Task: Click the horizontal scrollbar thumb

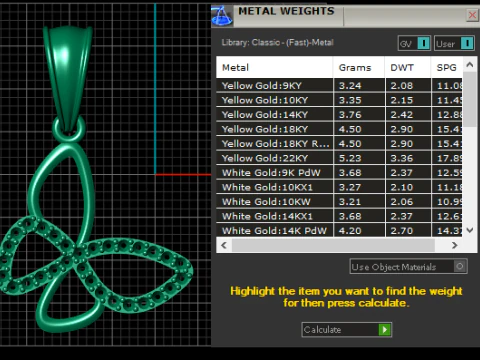Action: pyautogui.click(x=333, y=245)
